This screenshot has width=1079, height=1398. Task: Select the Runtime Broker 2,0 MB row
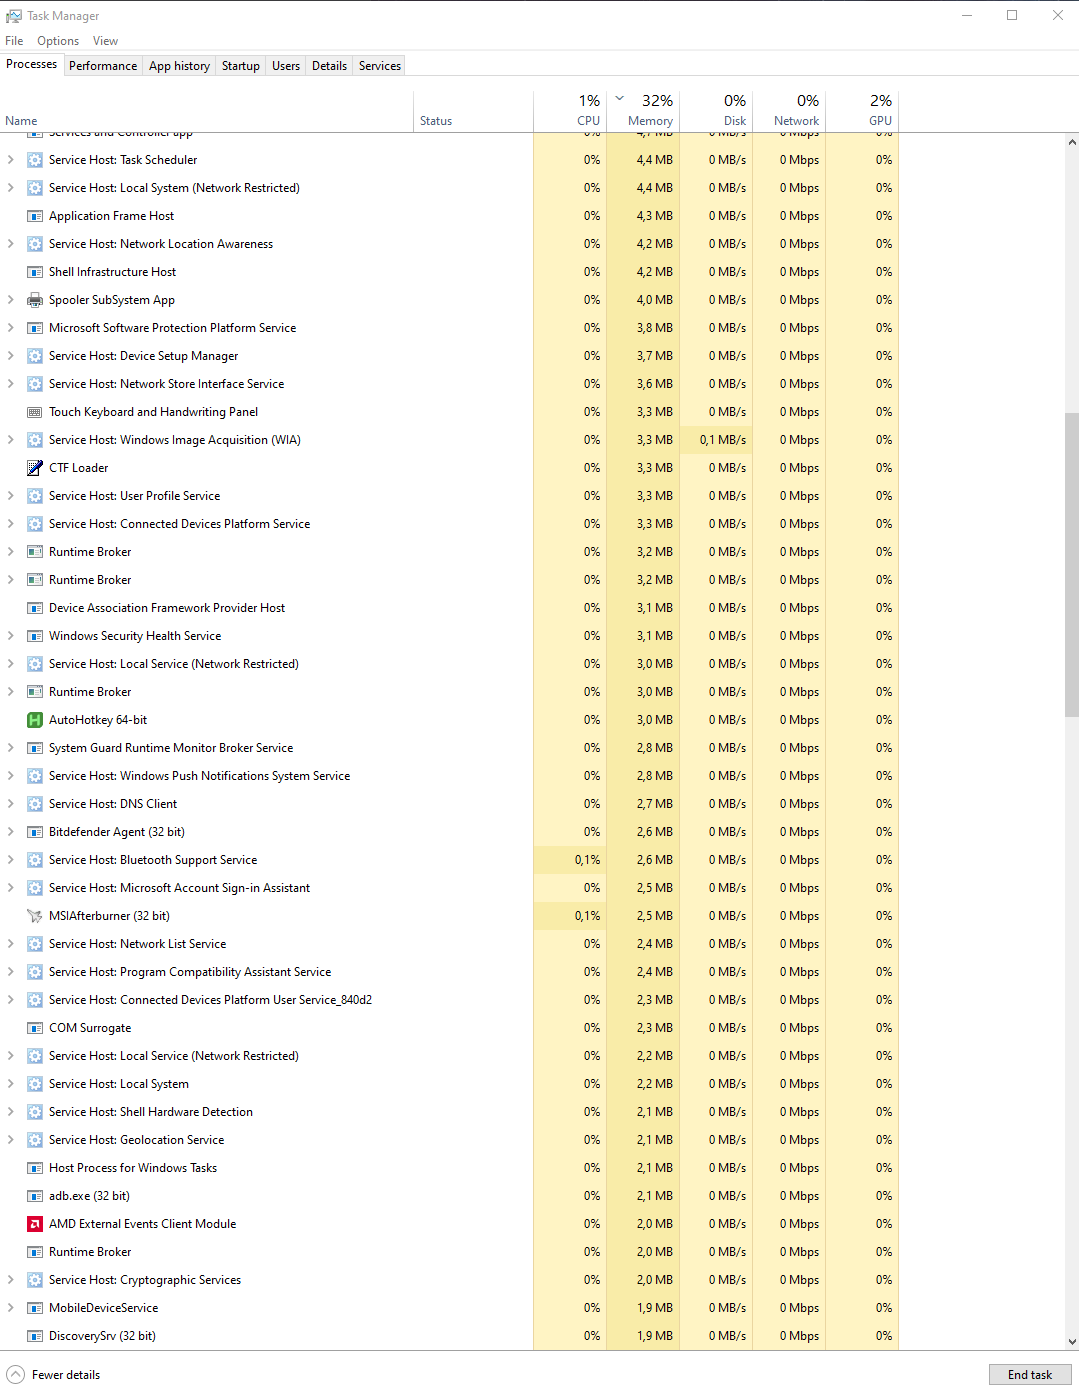tap(449, 1252)
